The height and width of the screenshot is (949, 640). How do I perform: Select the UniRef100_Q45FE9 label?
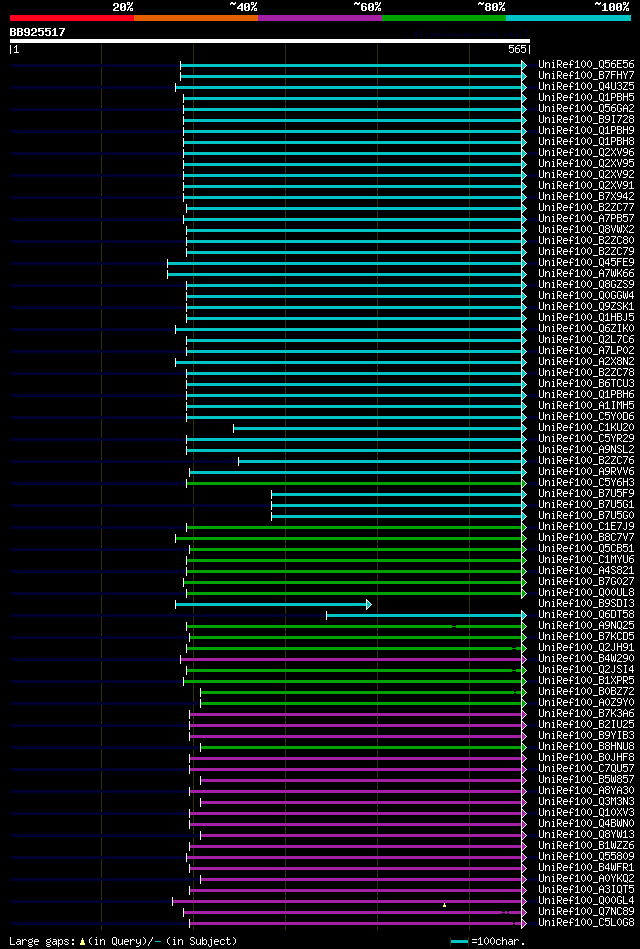pyautogui.click(x=587, y=263)
